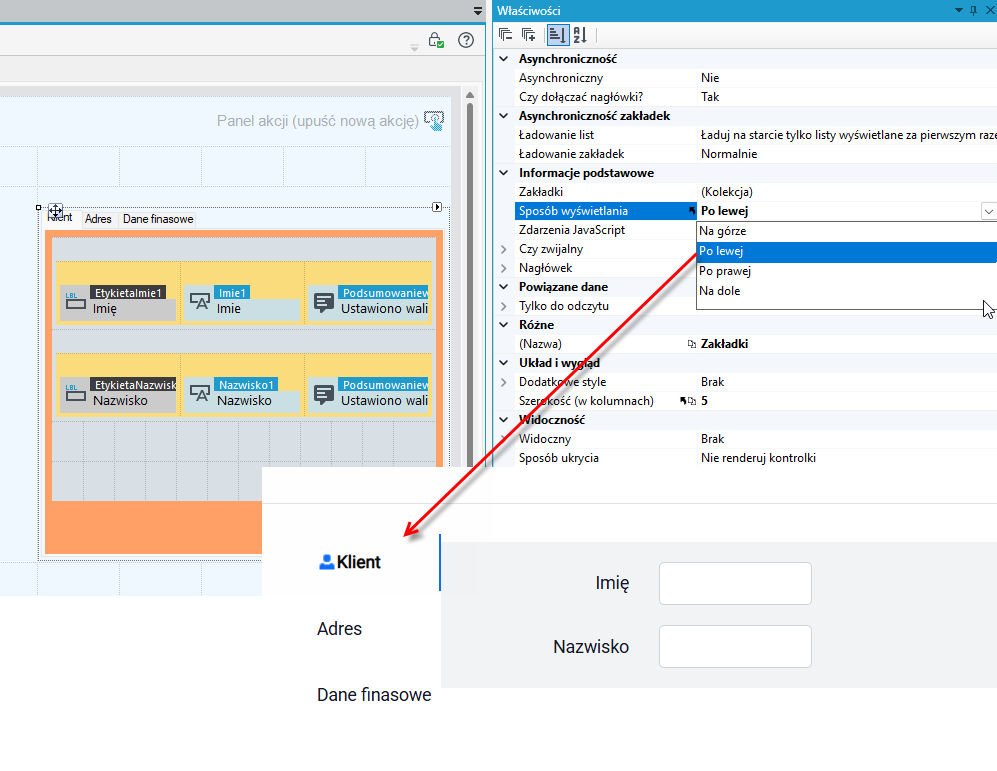The image size is (997, 771).
Task: Switch to the Adres tab in designer
Action: pos(98,219)
